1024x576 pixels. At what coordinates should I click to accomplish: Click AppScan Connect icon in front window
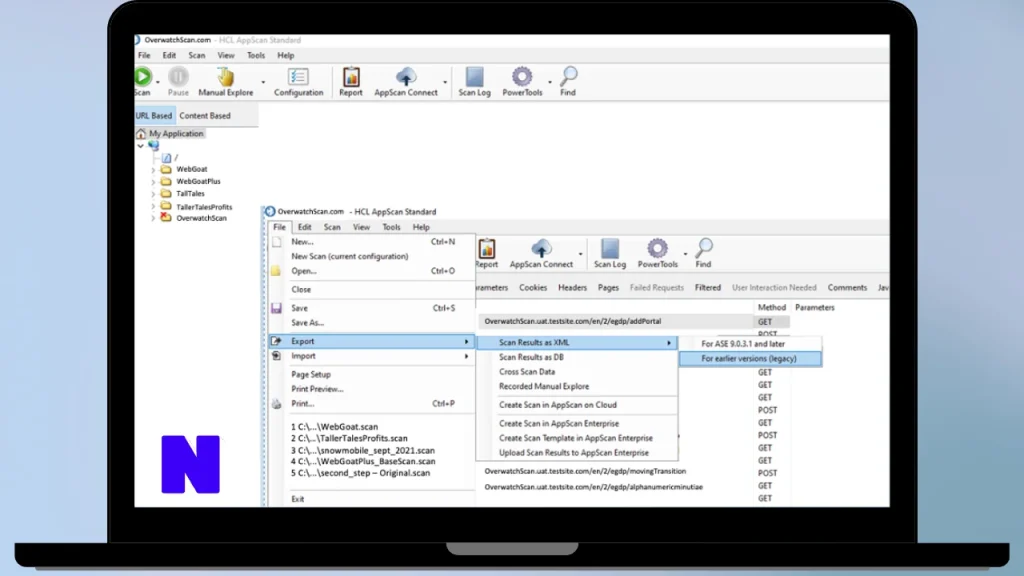[541, 249]
